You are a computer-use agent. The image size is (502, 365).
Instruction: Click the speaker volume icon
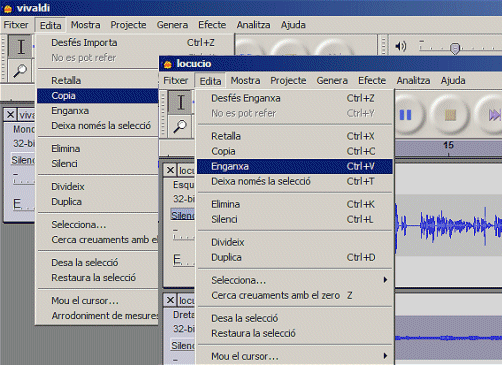tap(401, 46)
